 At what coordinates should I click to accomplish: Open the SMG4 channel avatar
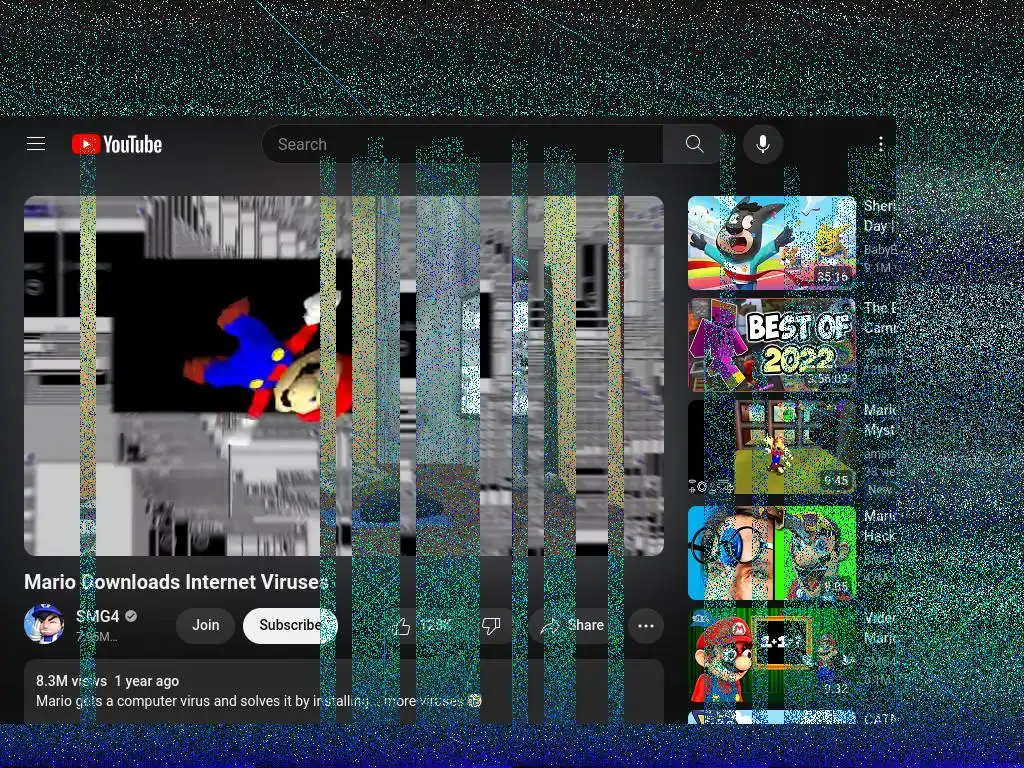(44, 624)
